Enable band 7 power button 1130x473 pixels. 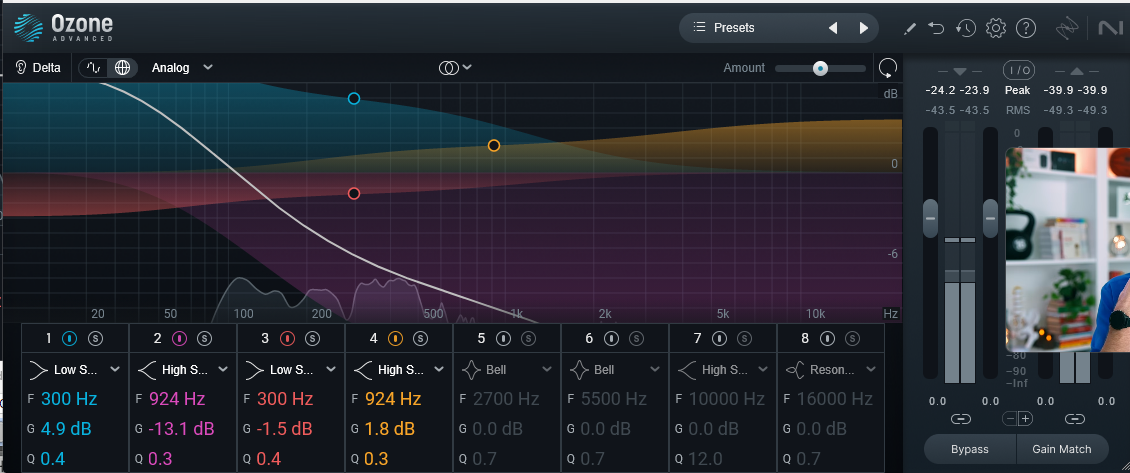click(720, 338)
